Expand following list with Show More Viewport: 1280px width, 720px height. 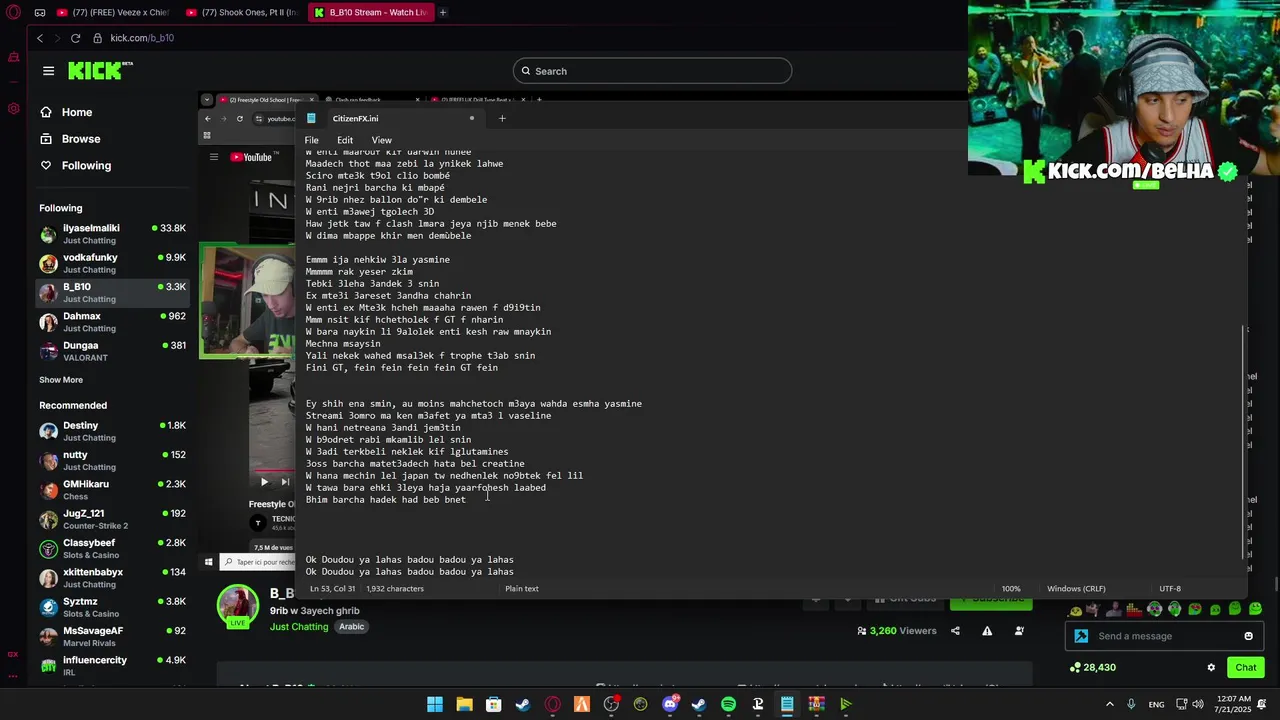click(61, 380)
